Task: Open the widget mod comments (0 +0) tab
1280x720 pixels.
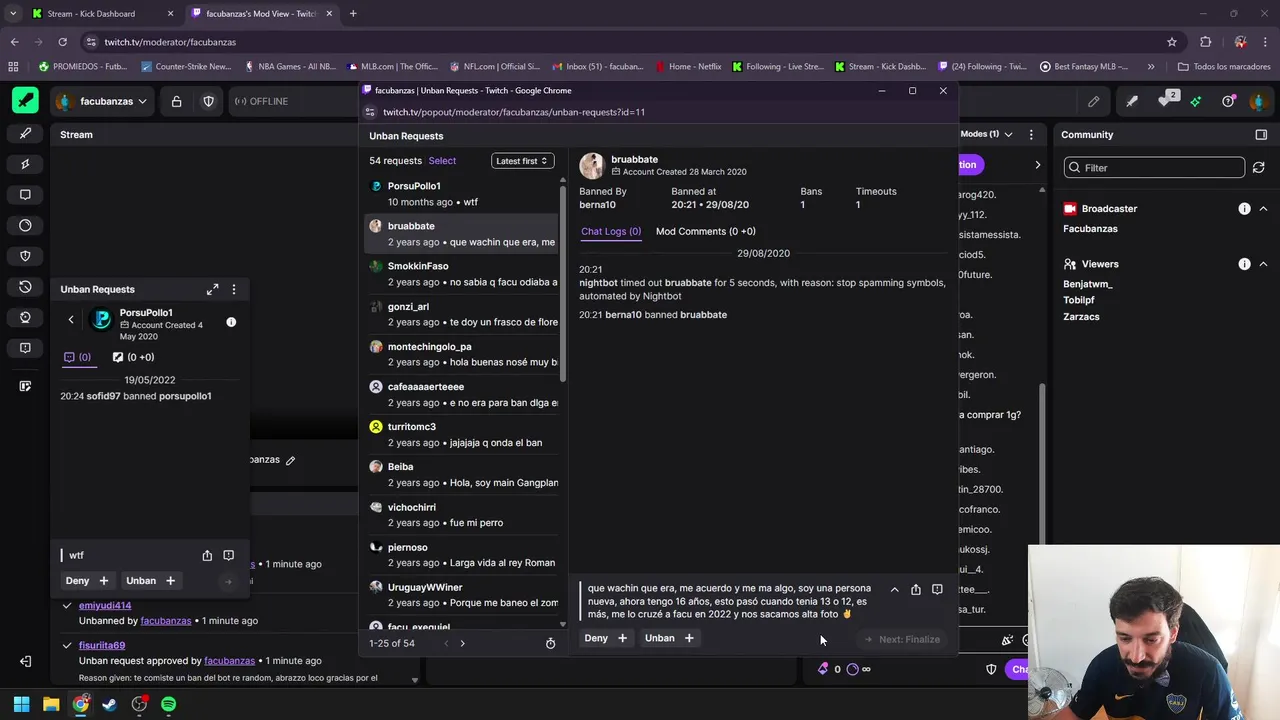Action: [133, 357]
